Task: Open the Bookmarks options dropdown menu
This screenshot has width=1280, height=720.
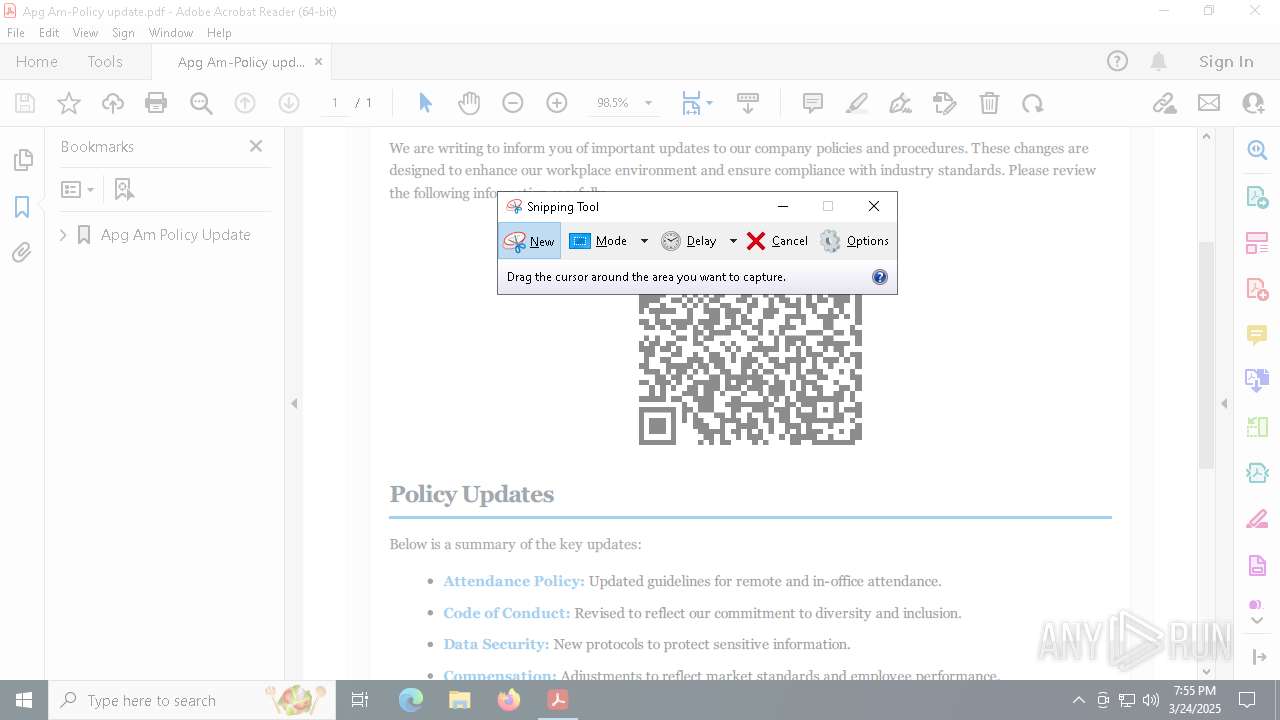Action: pos(77,189)
